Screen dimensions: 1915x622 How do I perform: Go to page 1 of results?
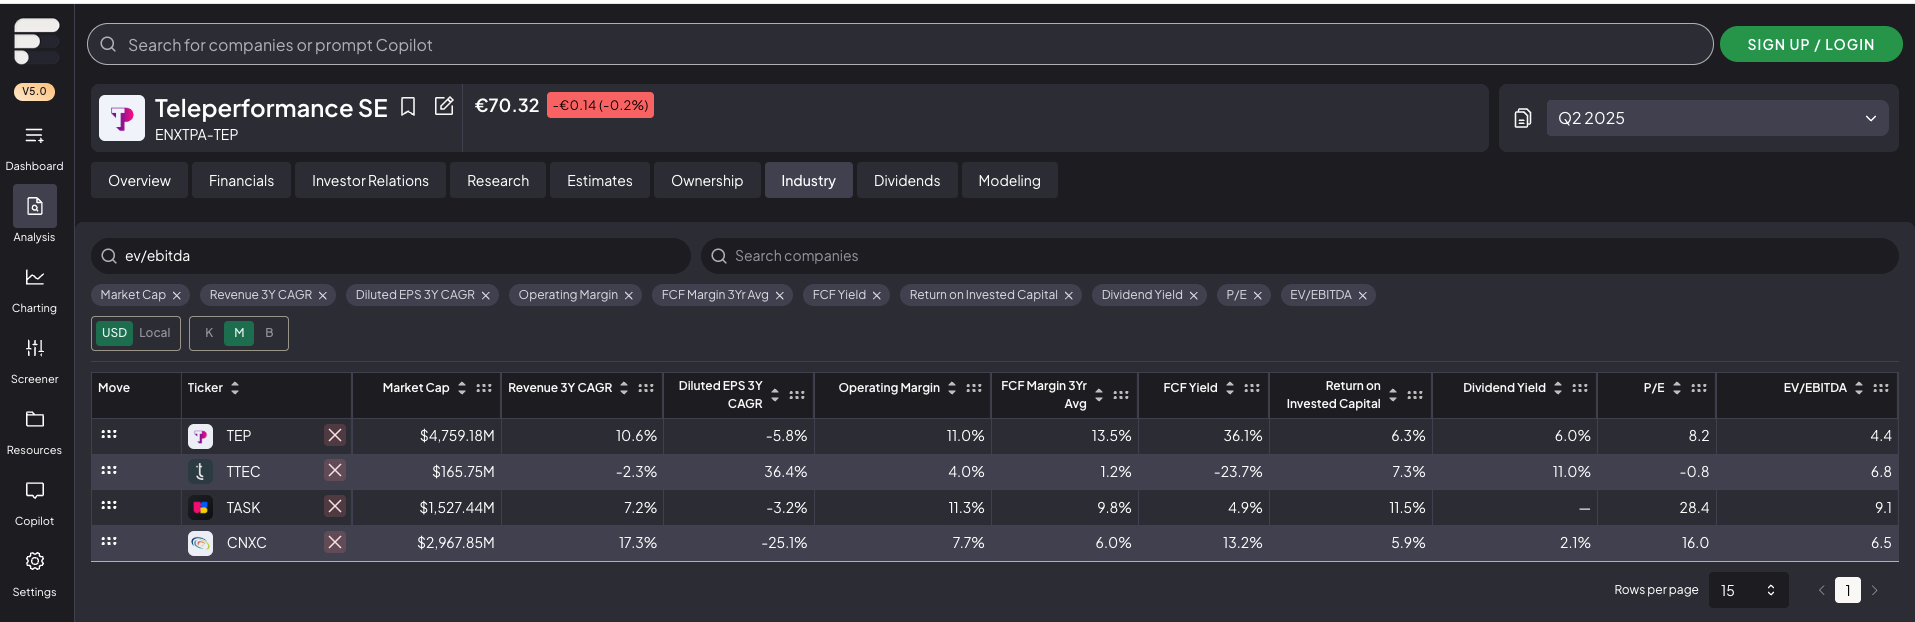tap(1848, 590)
